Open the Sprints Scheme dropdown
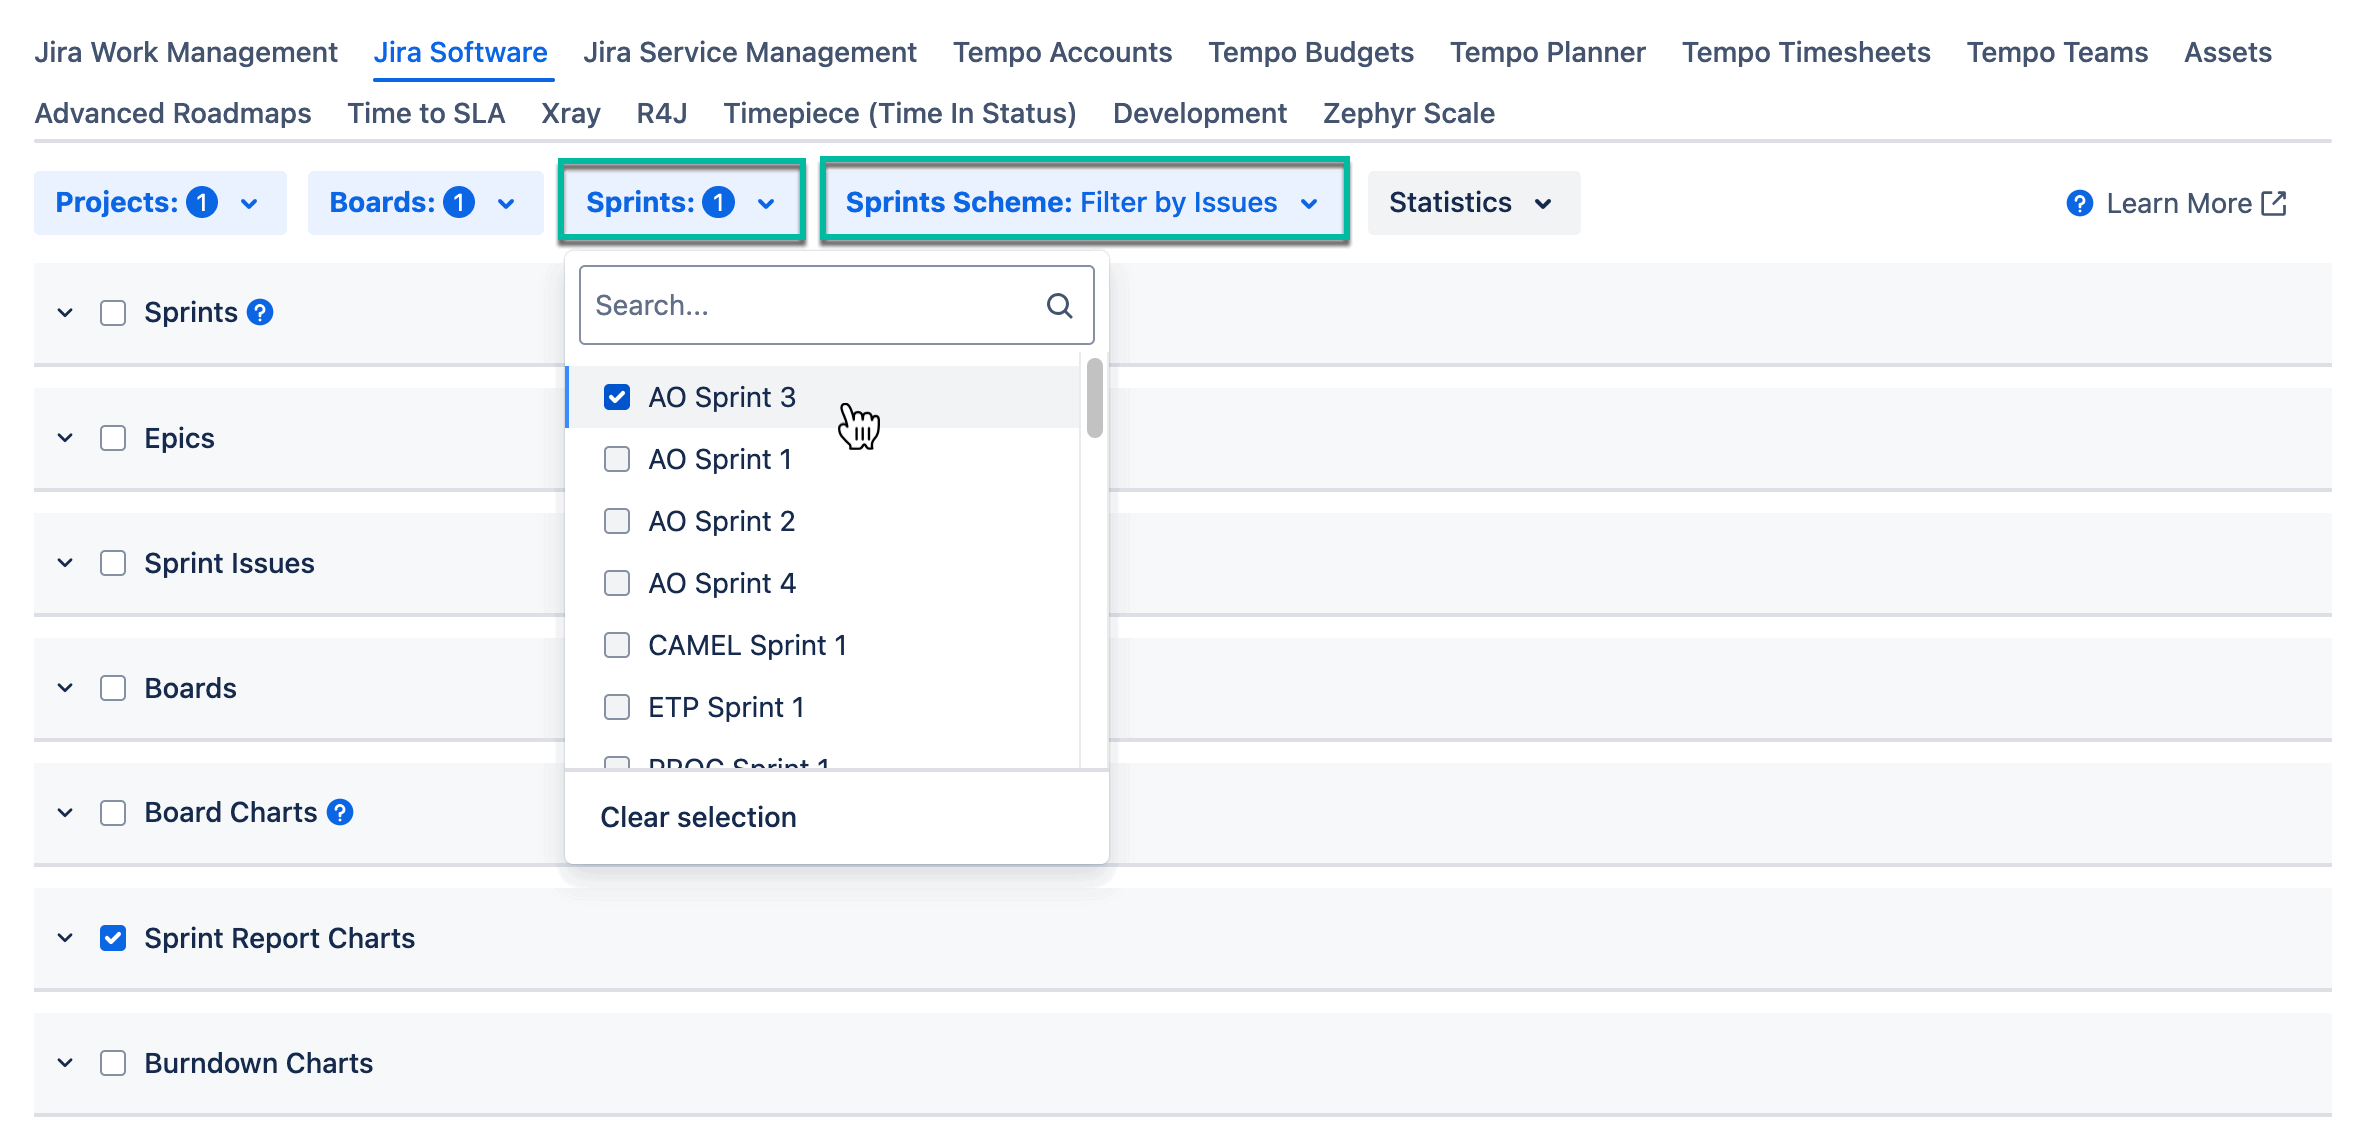Viewport: 2356px width, 1138px height. (x=1086, y=202)
